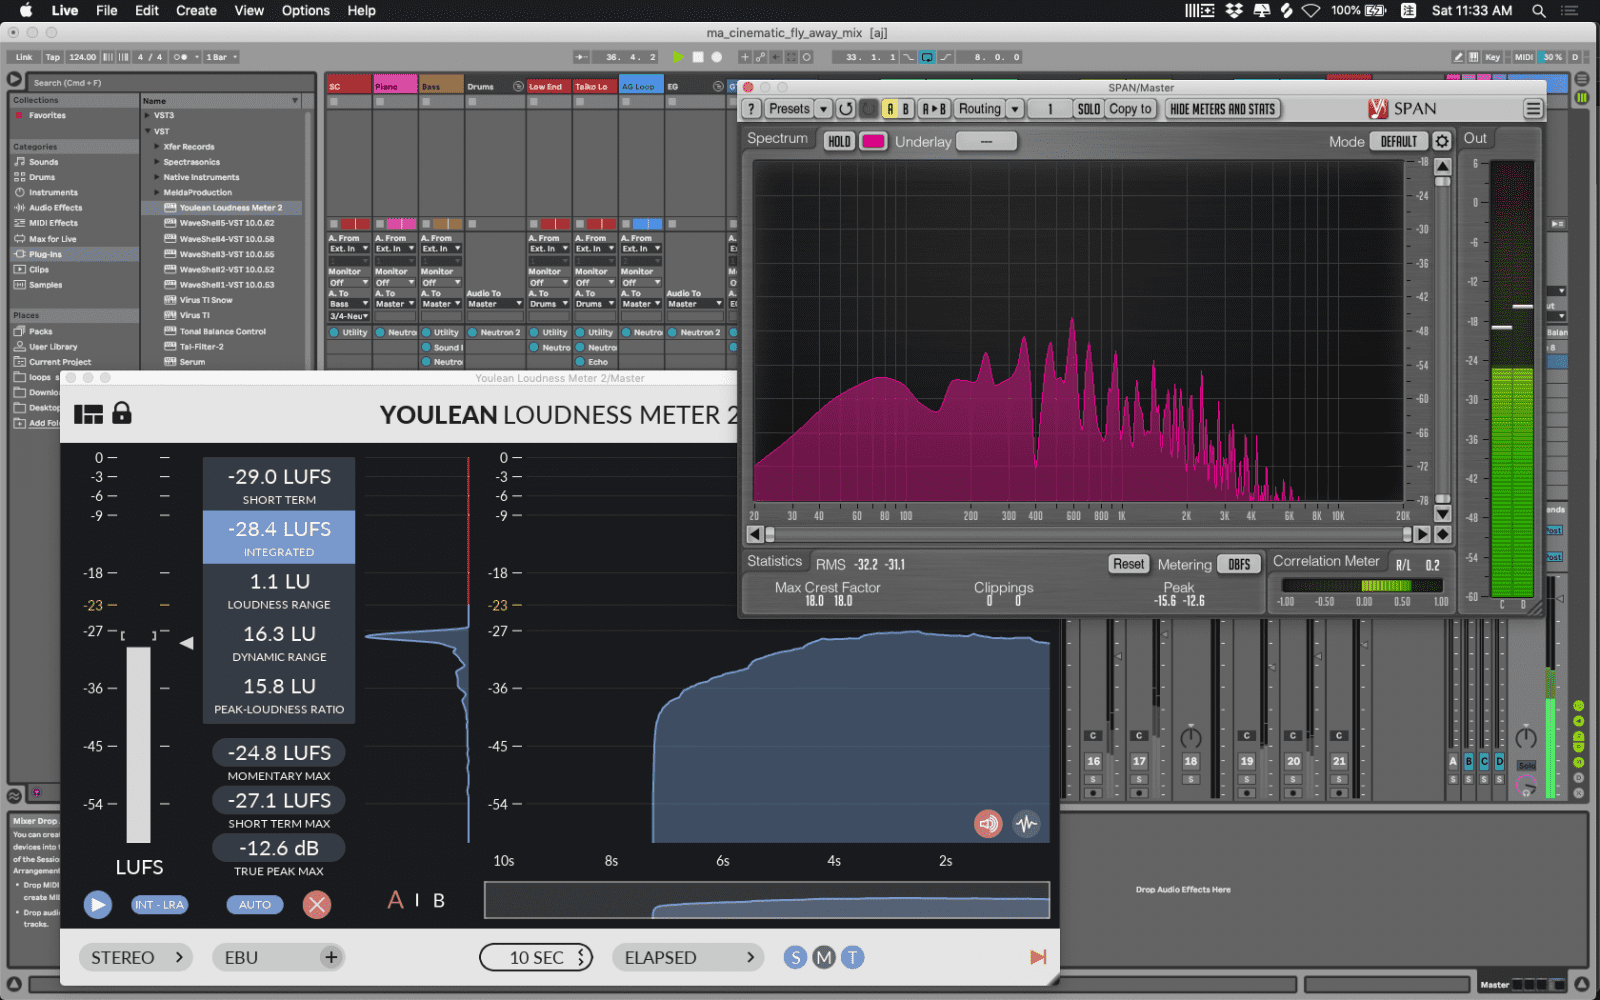Open the Options menu

tap(306, 11)
